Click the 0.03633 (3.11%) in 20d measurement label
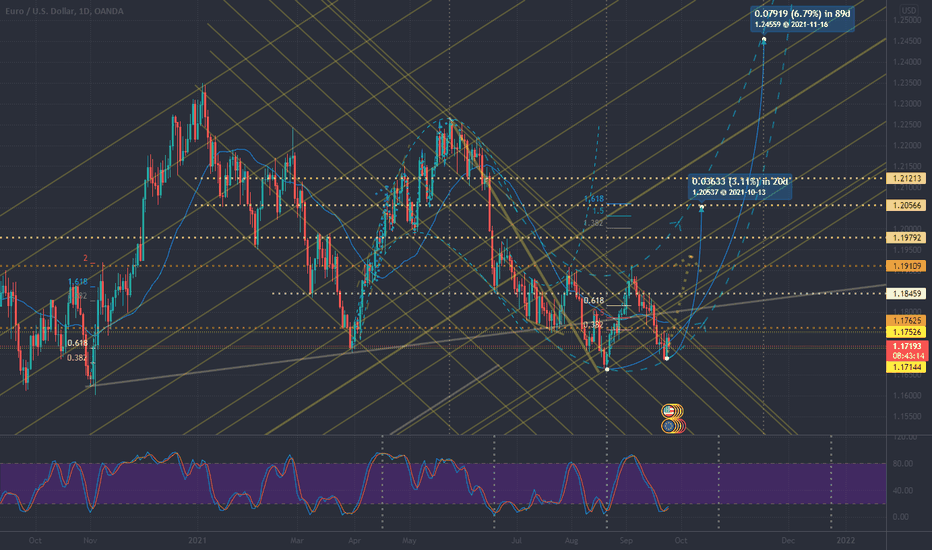The width and height of the screenshot is (932, 550). pyautogui.click(x=740, y=186)
